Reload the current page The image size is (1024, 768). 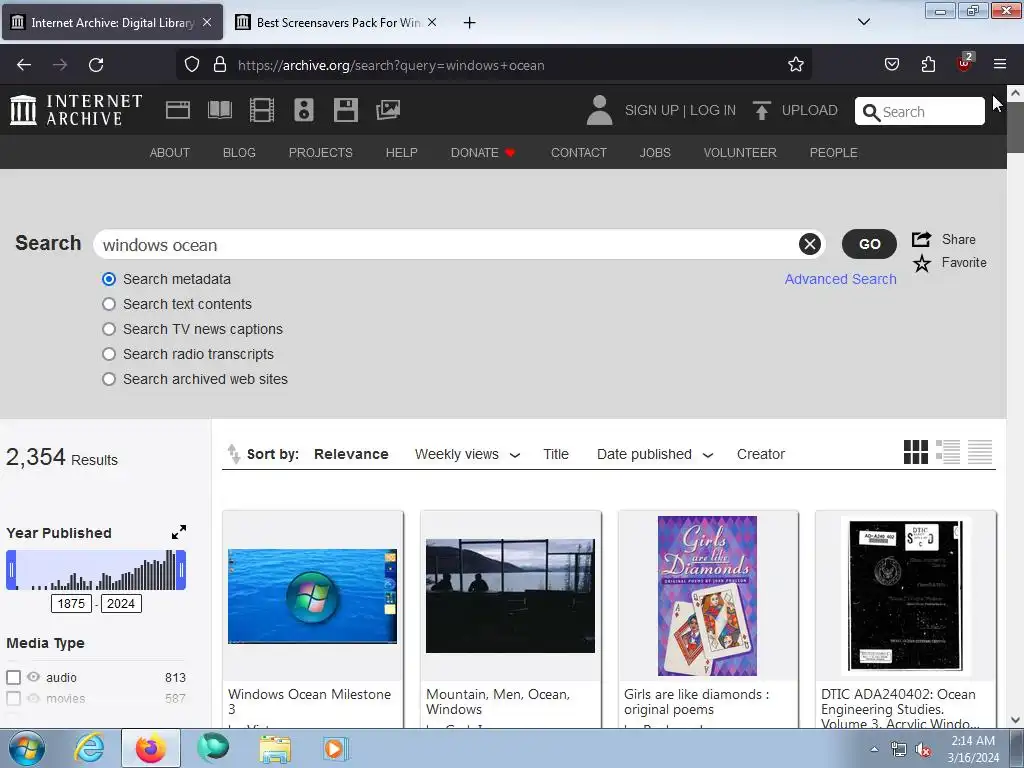pos(96,65)
